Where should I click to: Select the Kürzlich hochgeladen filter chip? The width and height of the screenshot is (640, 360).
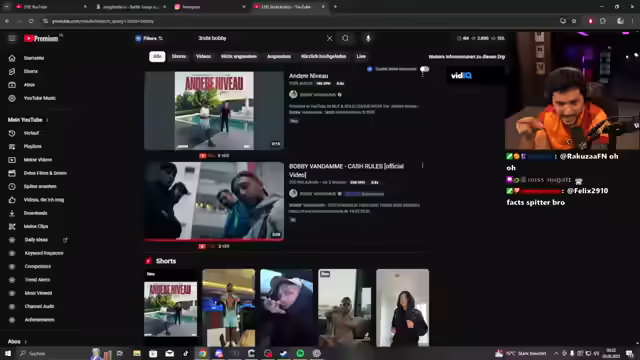pyautogui.click(x=323, y=57)
